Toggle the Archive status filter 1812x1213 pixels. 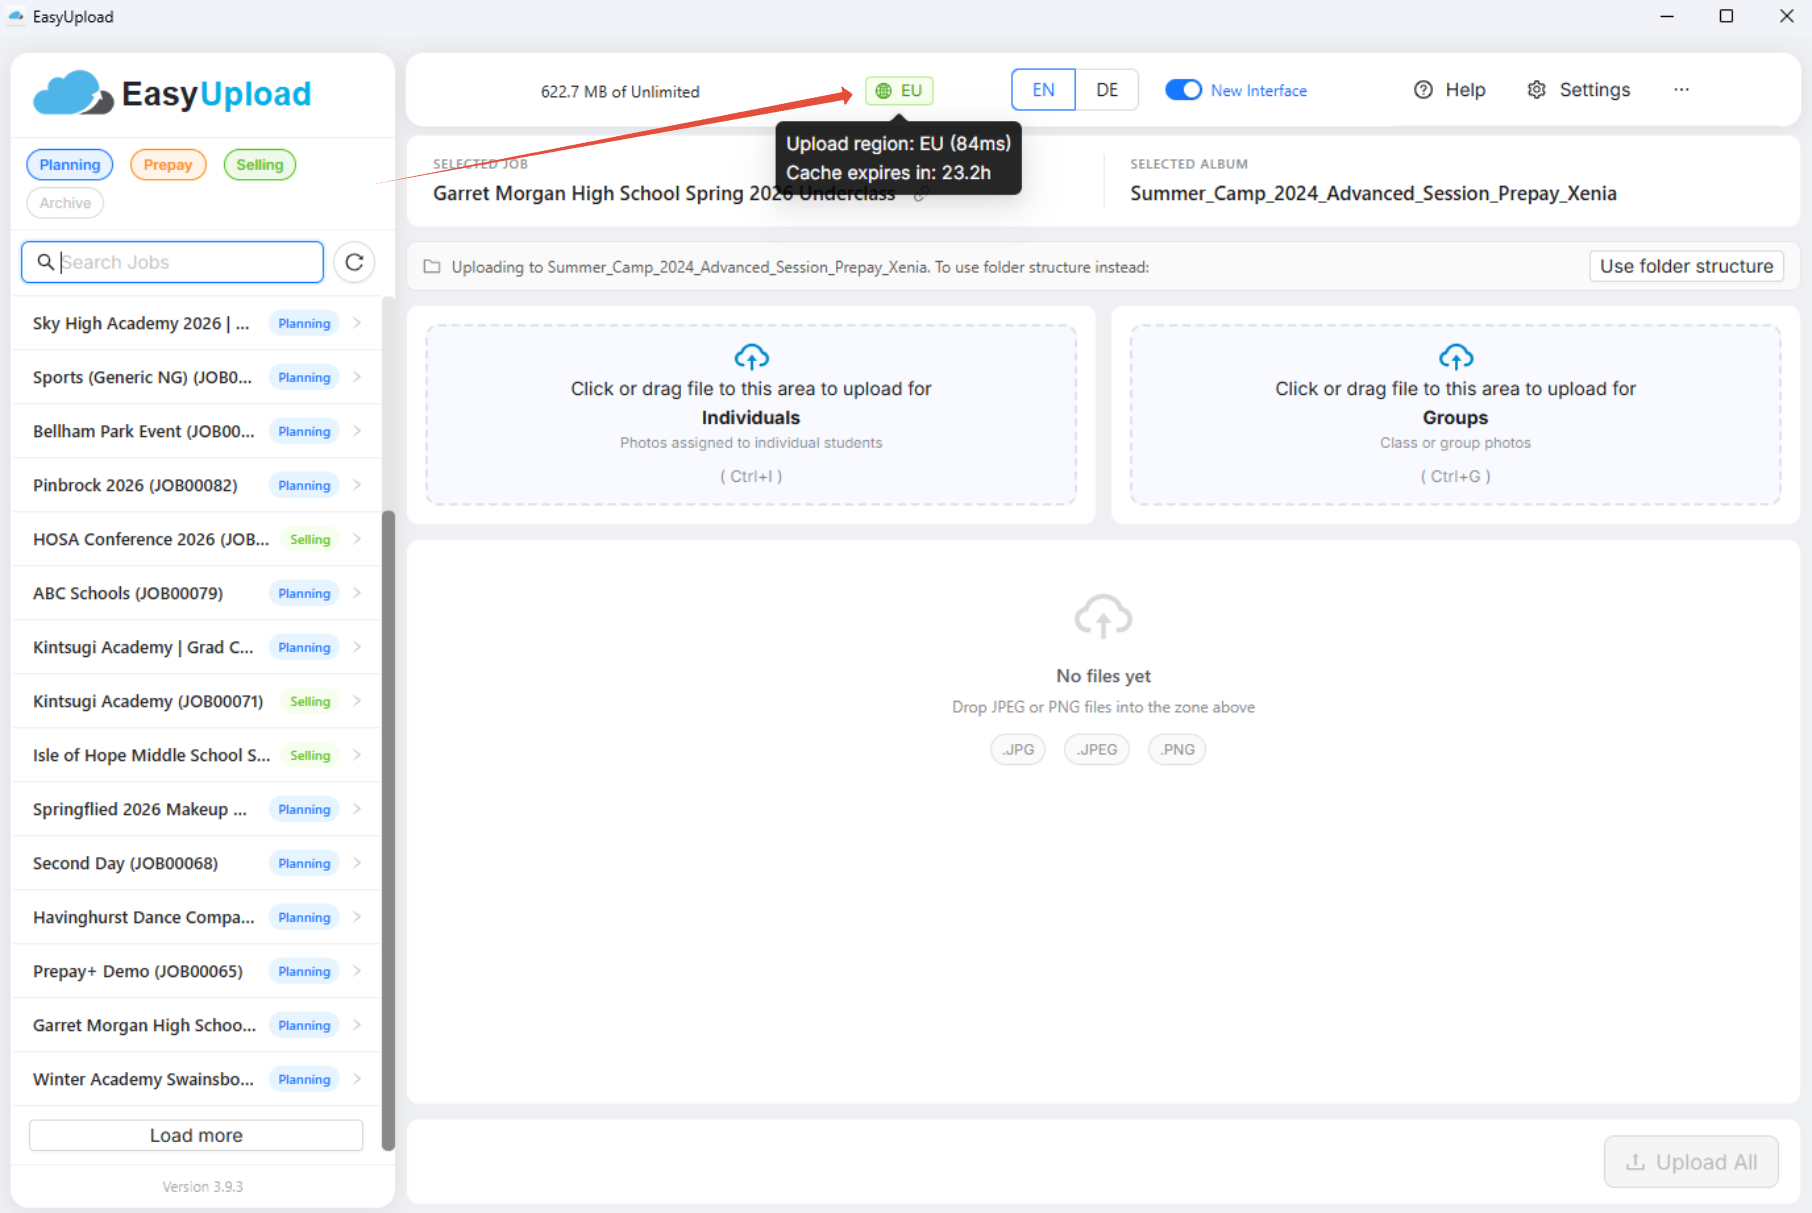(65, 203)
